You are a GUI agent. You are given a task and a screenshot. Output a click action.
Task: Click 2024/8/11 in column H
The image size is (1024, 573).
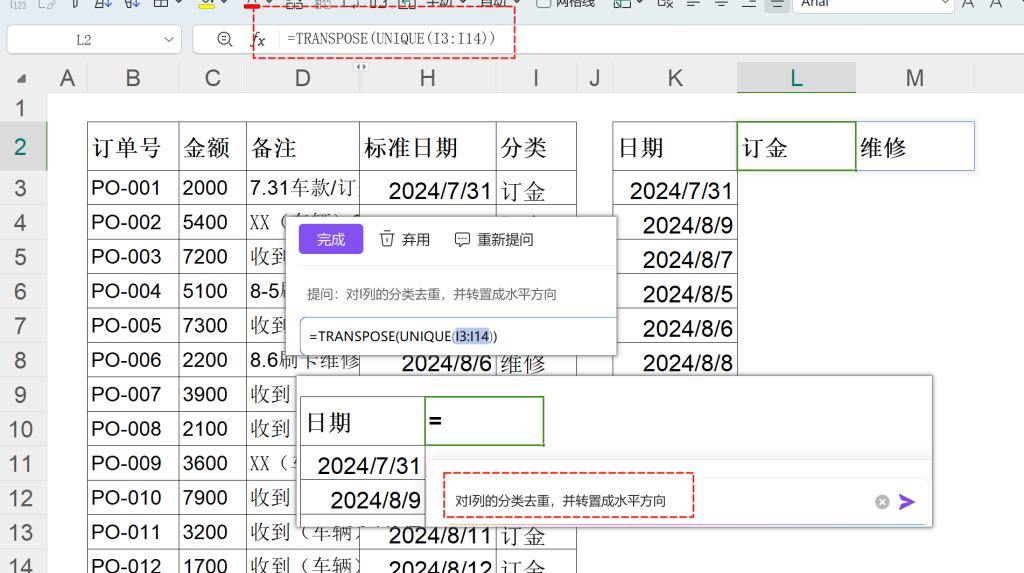click(428, 536)
